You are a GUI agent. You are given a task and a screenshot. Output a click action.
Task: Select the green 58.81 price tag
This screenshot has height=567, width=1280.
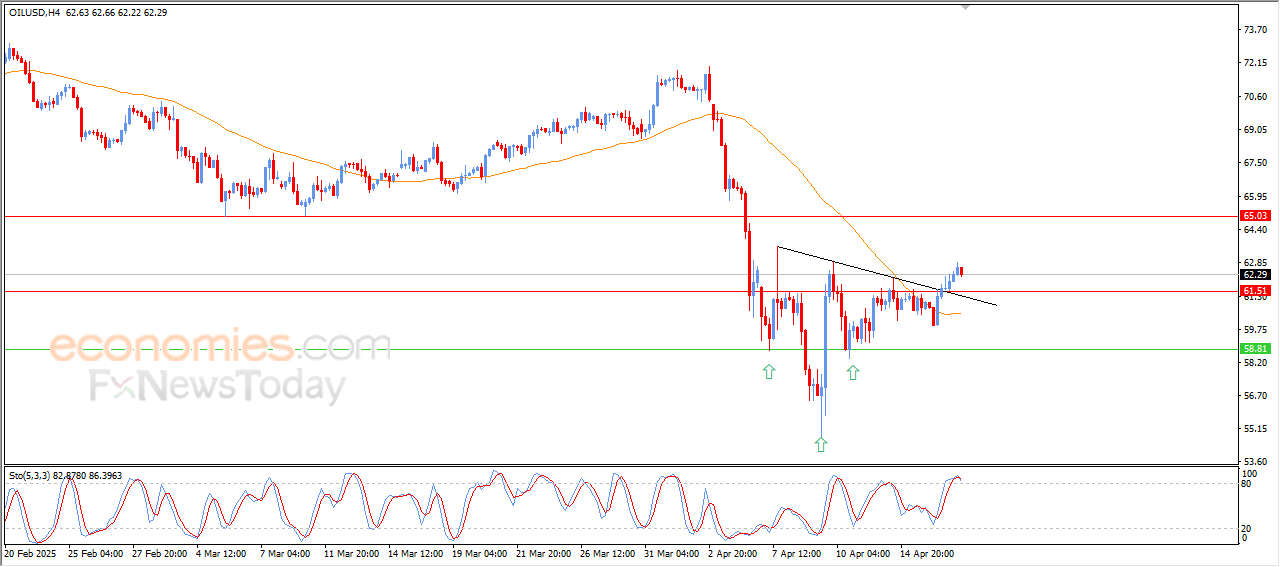pyautogui.click(x=1255, y=348)
